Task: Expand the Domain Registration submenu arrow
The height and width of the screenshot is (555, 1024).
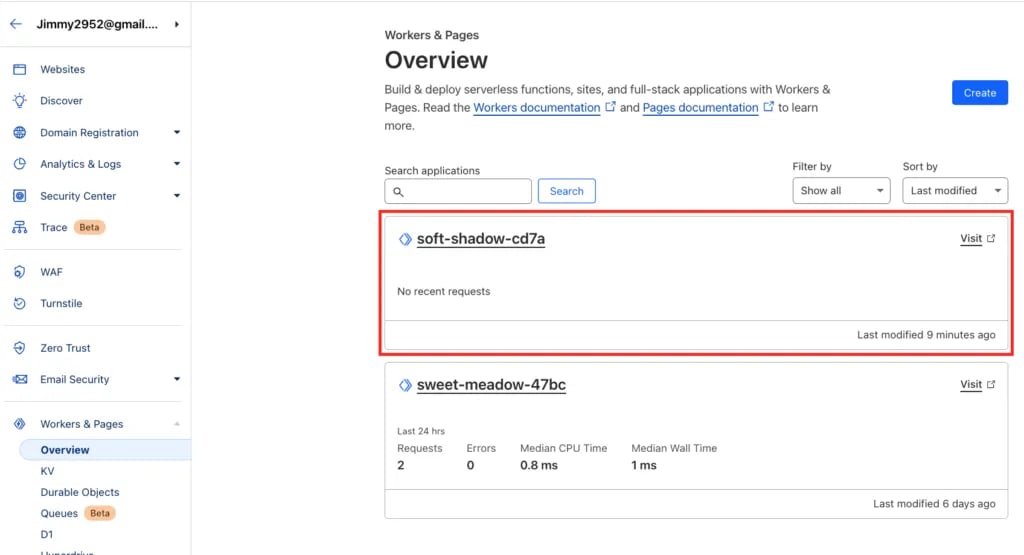Action: [176, 133]
